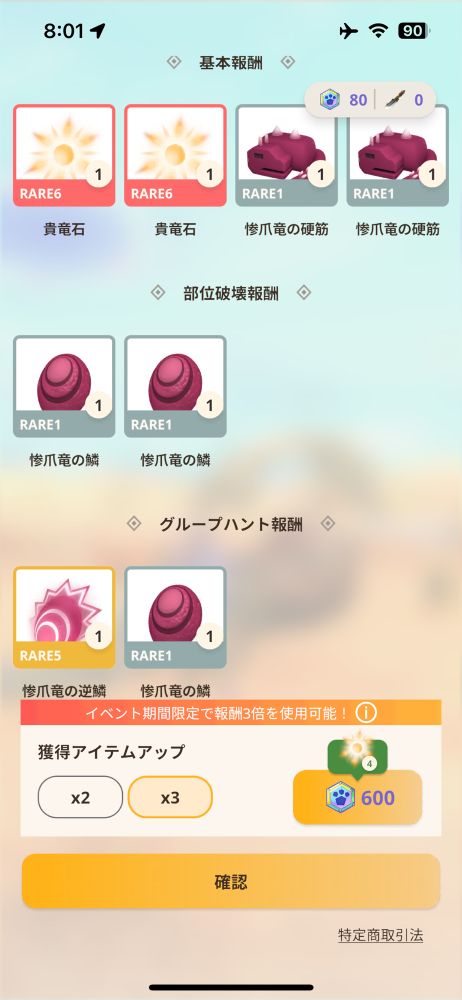Tap the 惨爪竜の逆鱗 RARE5 reward icon
This screenshot has height=1000, width=462.
pyautogui.click(x=64, y=617)
